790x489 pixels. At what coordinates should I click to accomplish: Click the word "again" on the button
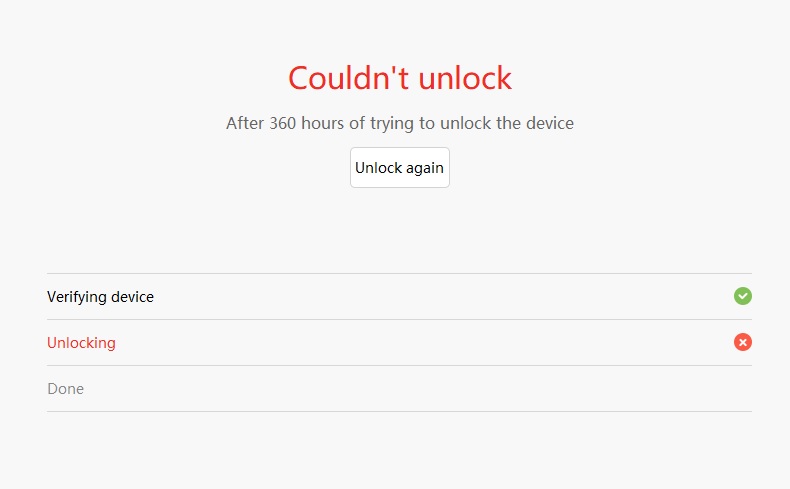click(x=424, y=168)
